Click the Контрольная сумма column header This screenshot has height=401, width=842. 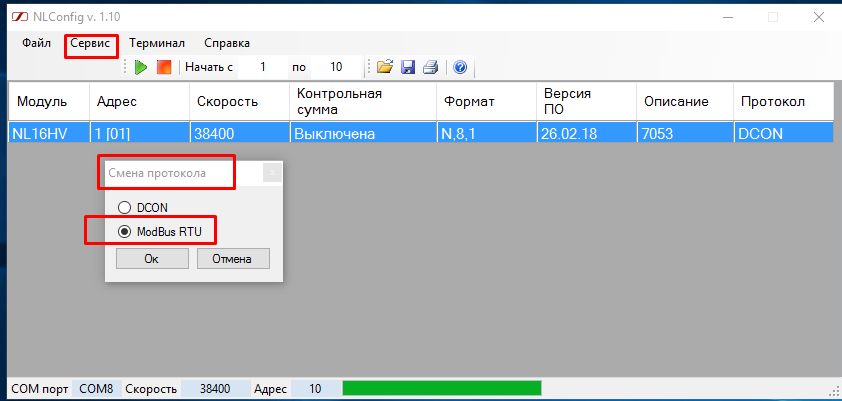pyautogui.click(x=363, y=101)
